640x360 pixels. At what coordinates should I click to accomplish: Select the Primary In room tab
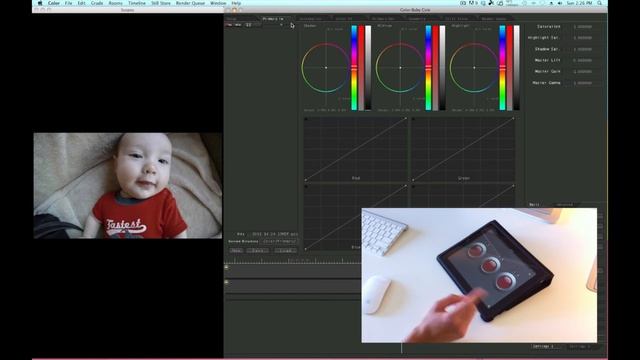[273, 19]
